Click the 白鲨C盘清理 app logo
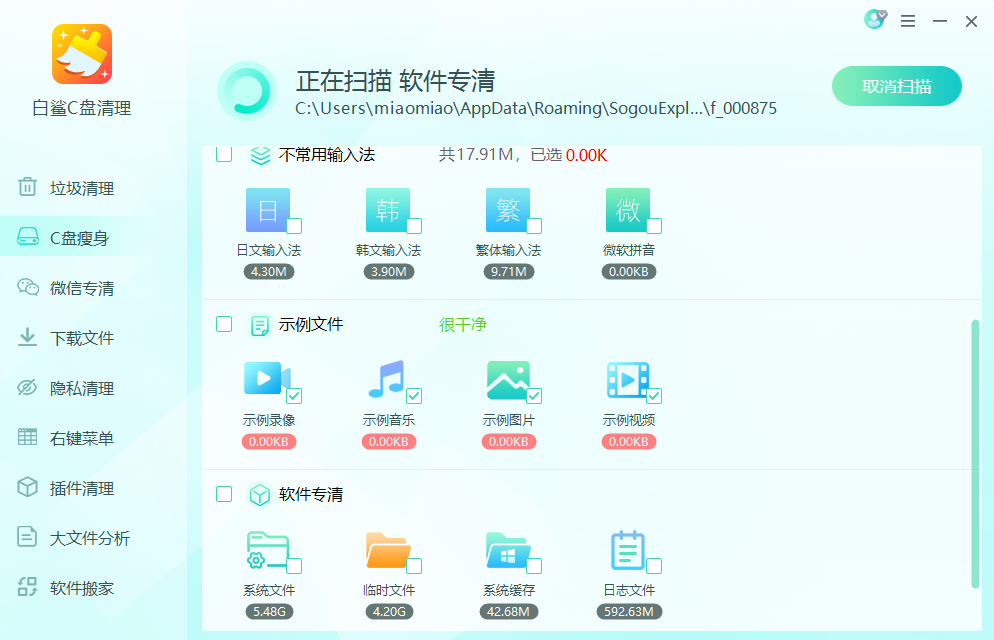This screenshot has width=994, height=640. 82,54
